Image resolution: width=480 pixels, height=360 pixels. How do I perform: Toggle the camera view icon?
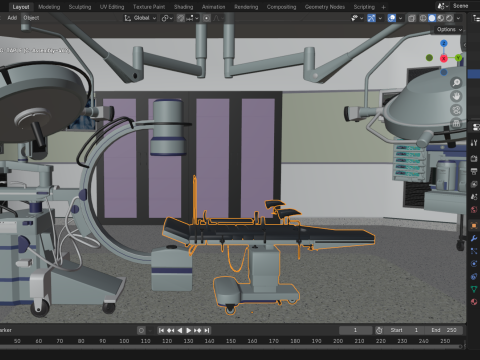(x=456, y=110)
